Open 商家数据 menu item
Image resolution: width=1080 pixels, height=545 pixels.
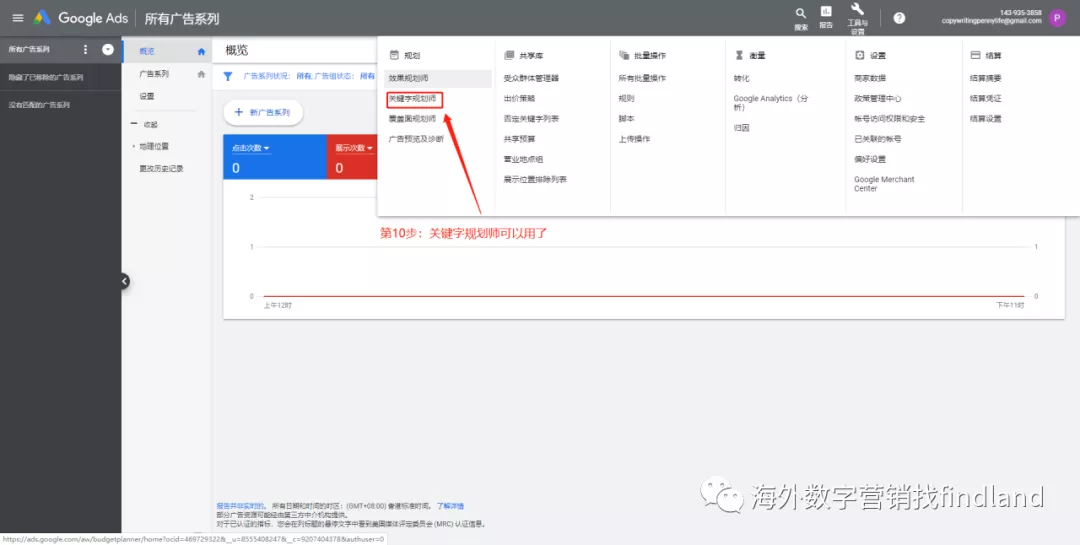pos(870,79)
